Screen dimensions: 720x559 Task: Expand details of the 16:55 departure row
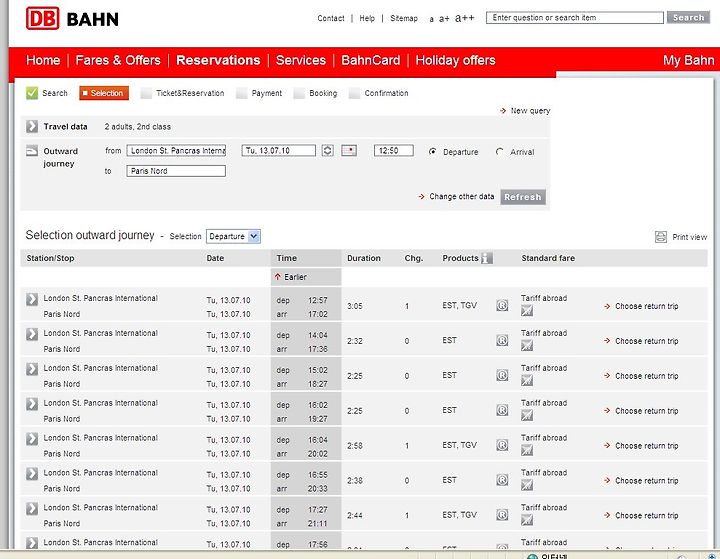click(x=32, y=474)
